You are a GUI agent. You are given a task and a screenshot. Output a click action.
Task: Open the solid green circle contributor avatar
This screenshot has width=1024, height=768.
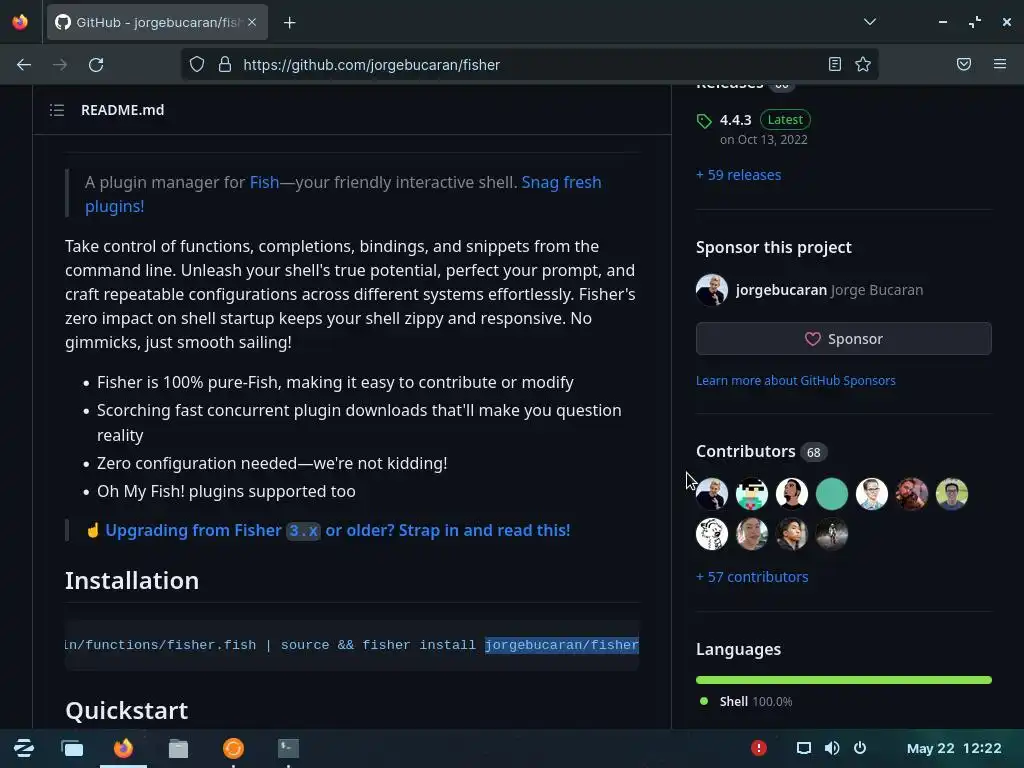click(832, 494)
